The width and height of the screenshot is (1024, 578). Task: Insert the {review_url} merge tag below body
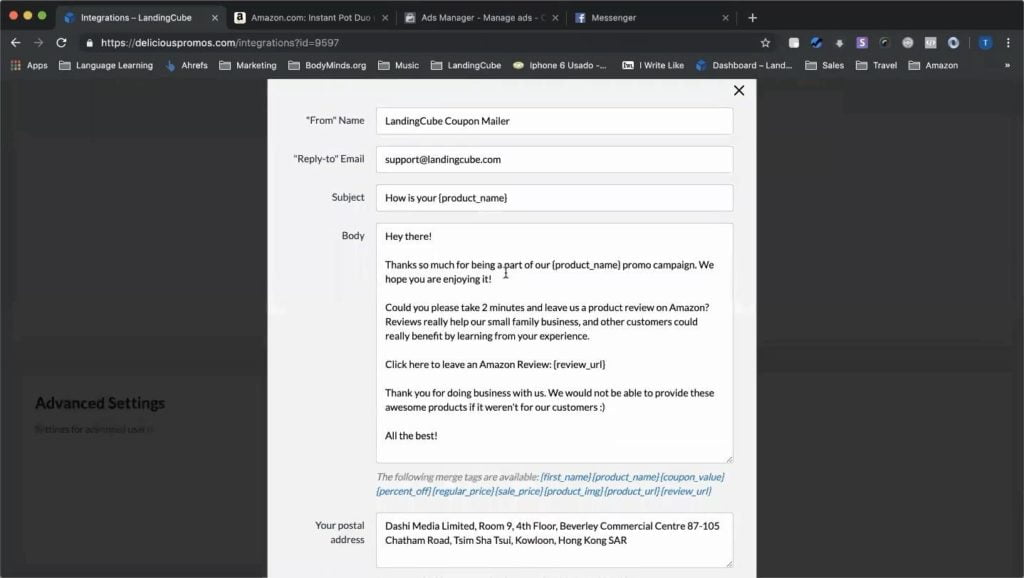click(686, 491)
